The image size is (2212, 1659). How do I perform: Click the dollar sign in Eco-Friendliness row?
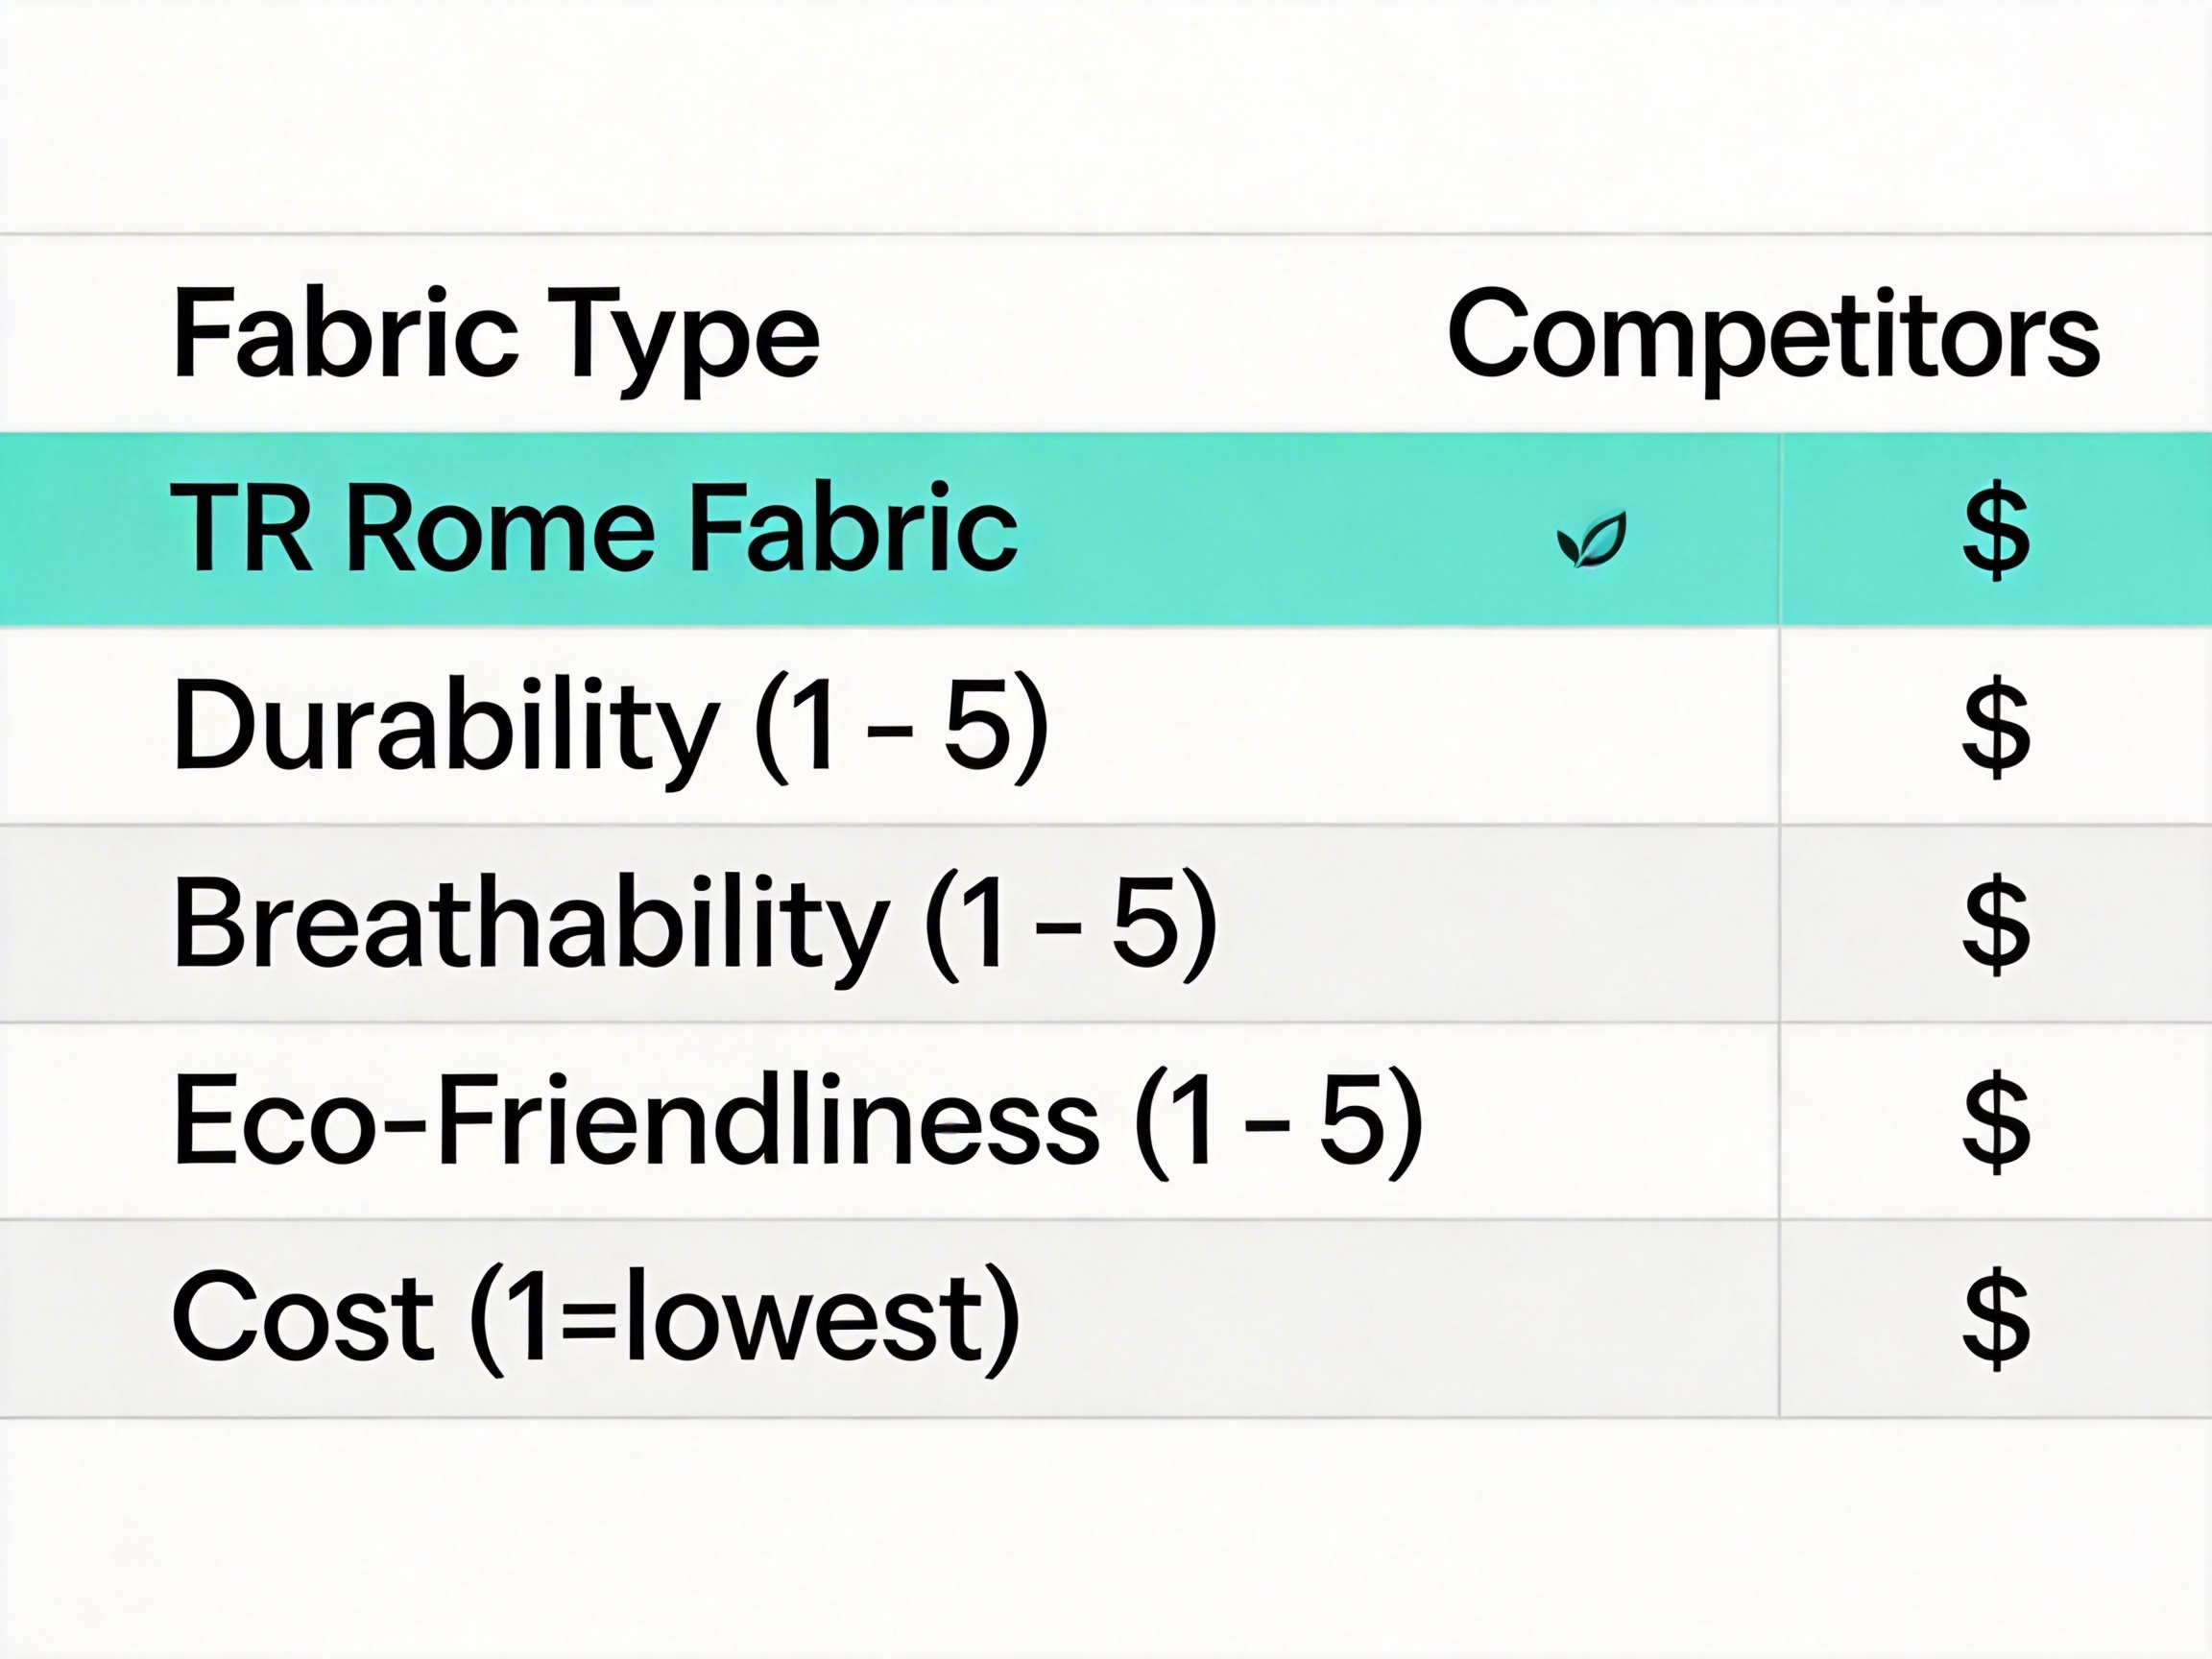coord(1996,1120)
